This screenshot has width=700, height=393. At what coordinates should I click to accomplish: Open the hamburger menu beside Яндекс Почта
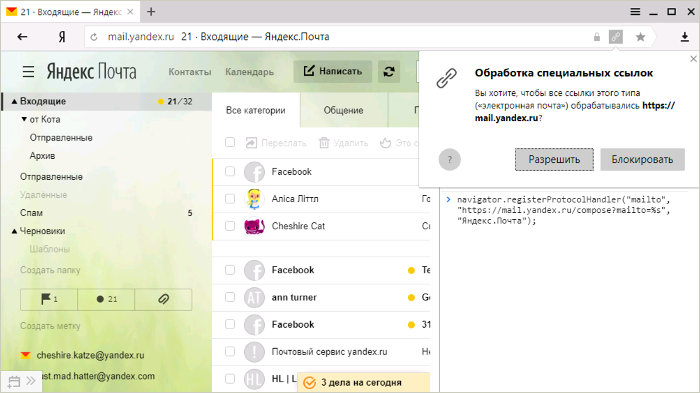coord(28,71)
